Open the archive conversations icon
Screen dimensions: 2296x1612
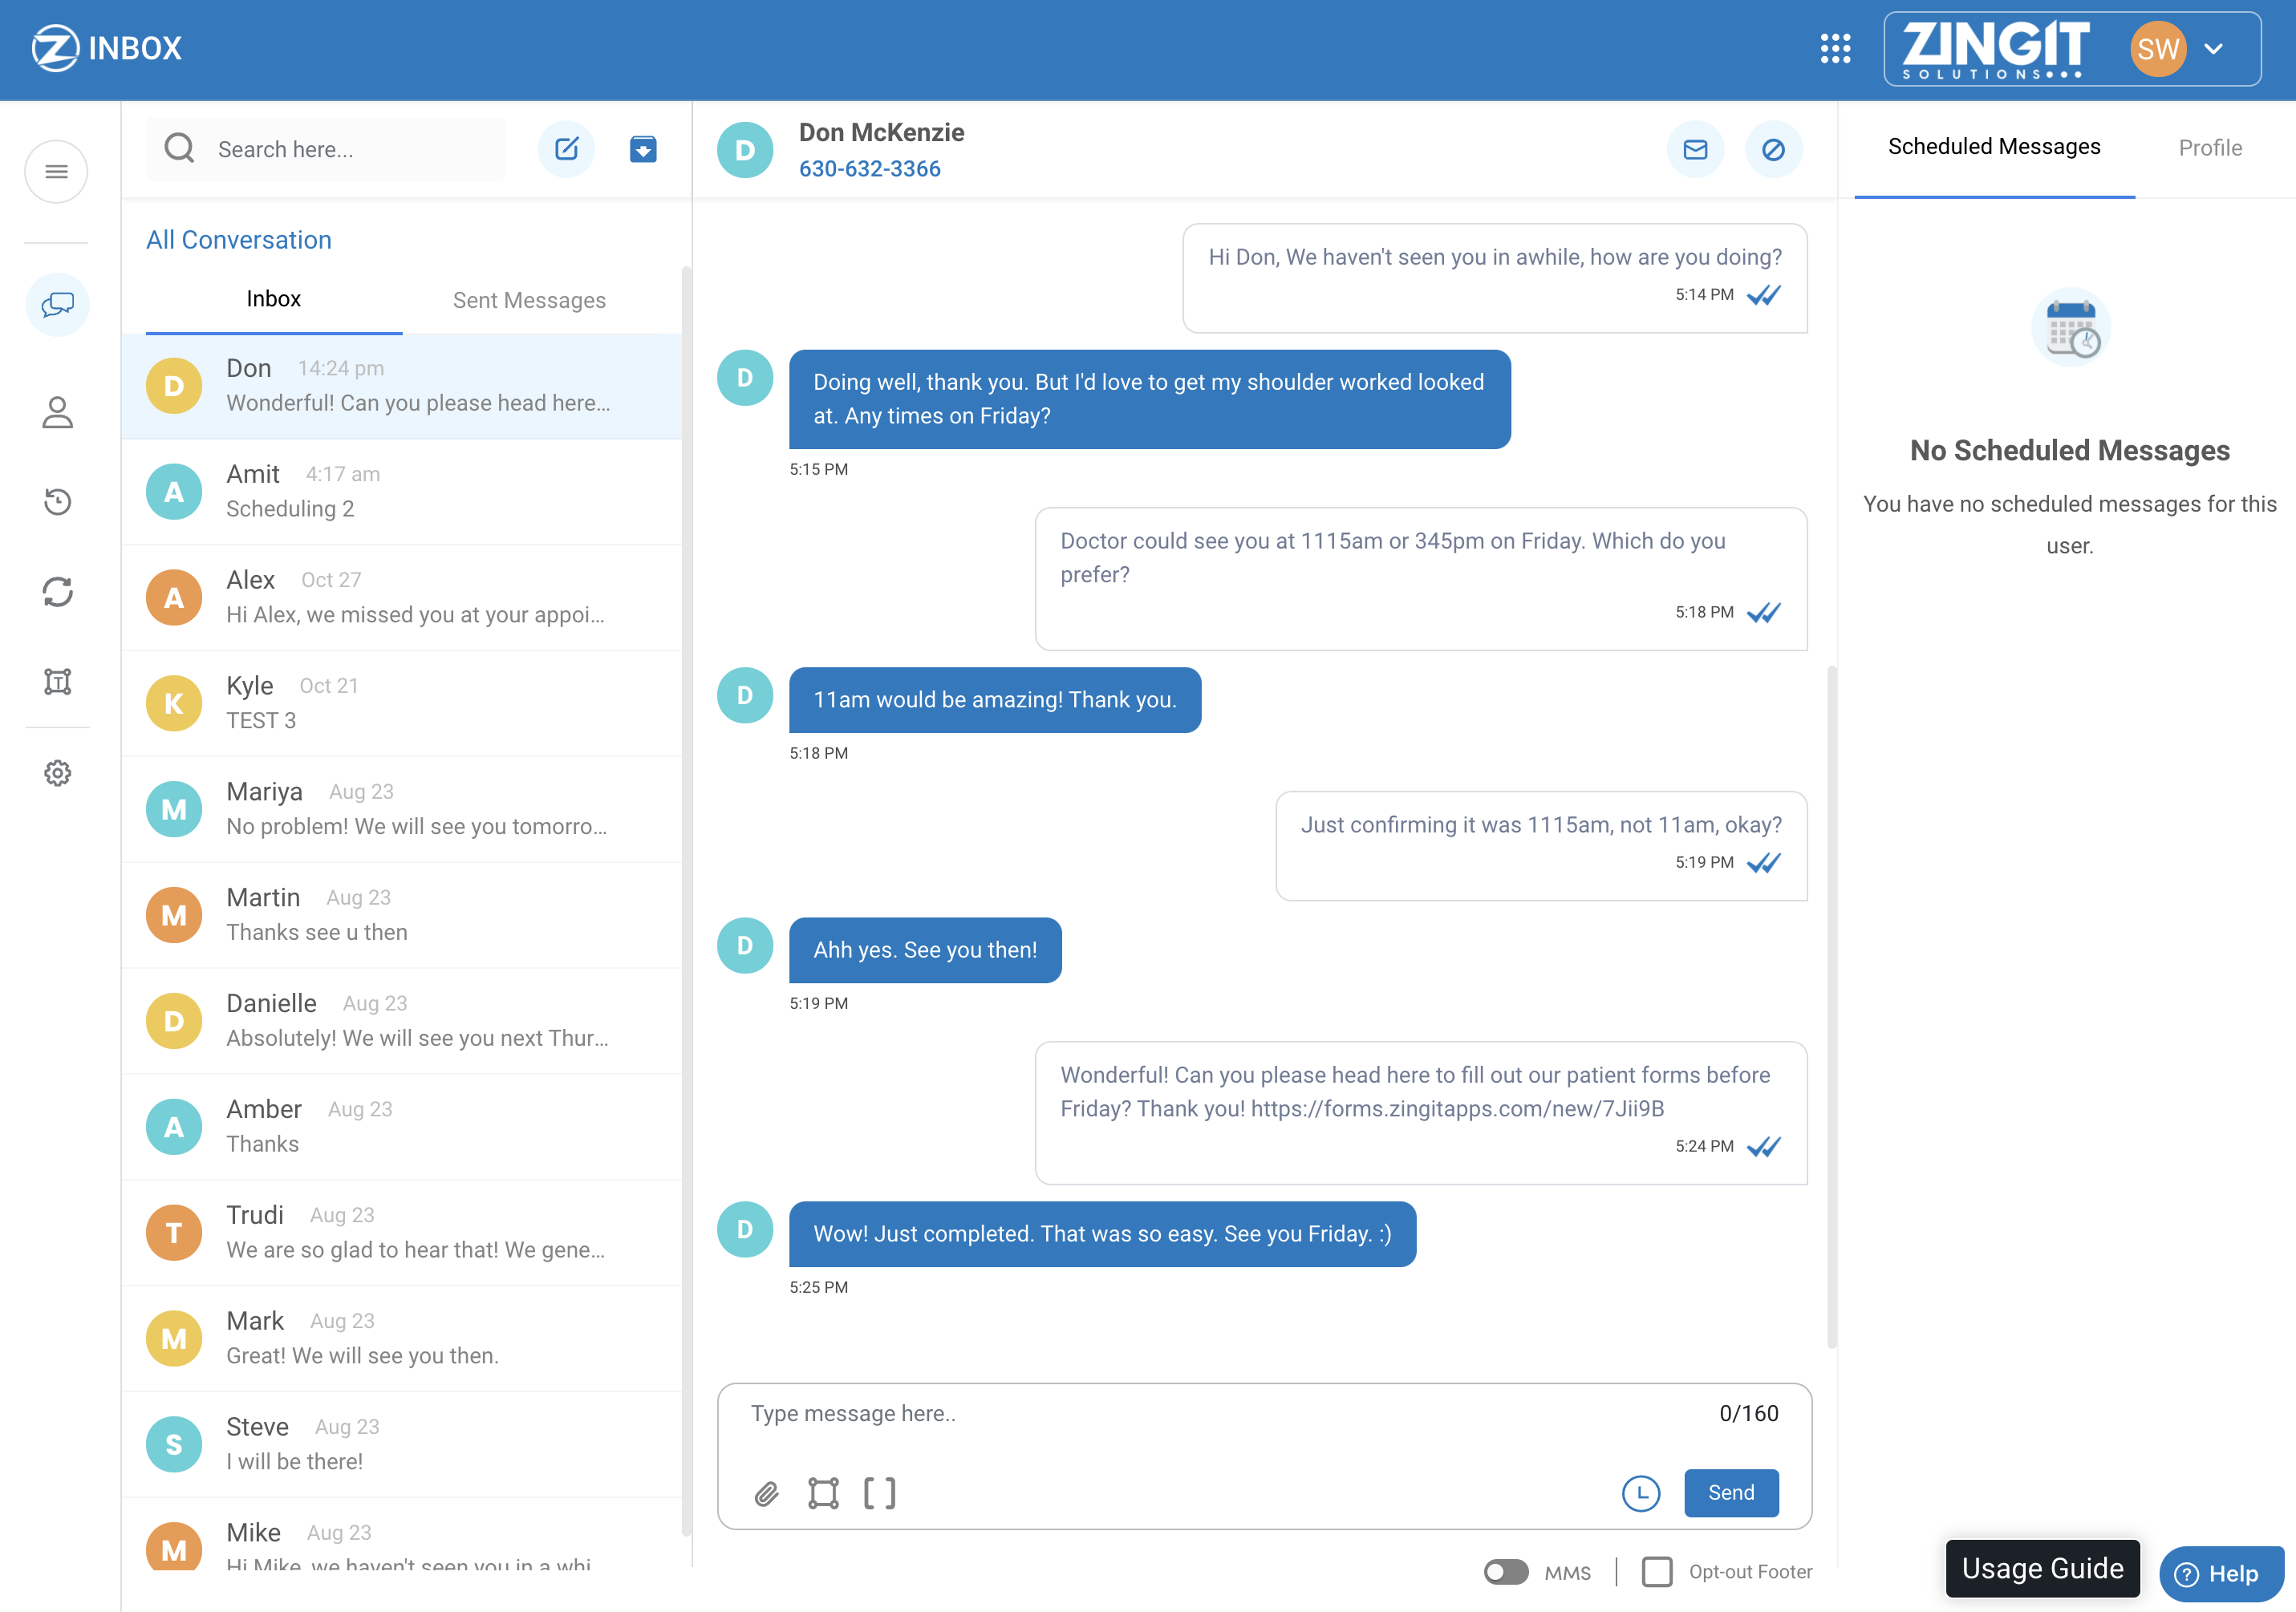[x=643, y=149]
